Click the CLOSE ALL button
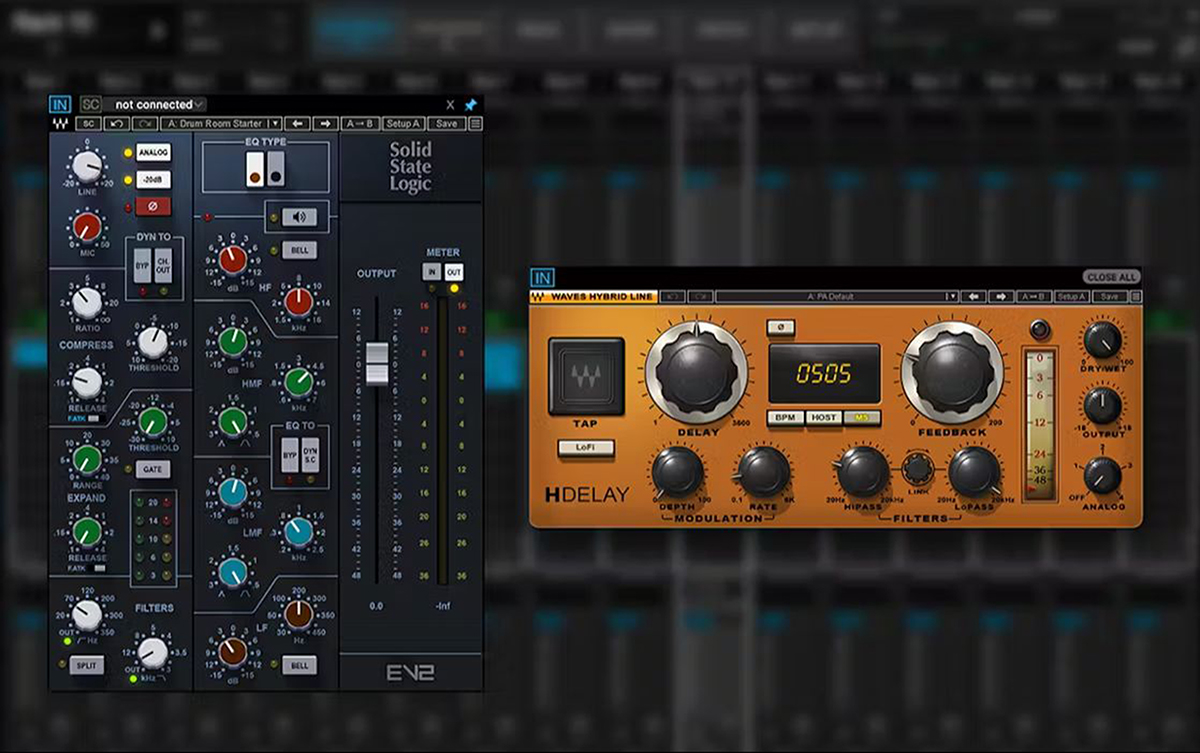The image size is (1200, 753). [1111, 277]
